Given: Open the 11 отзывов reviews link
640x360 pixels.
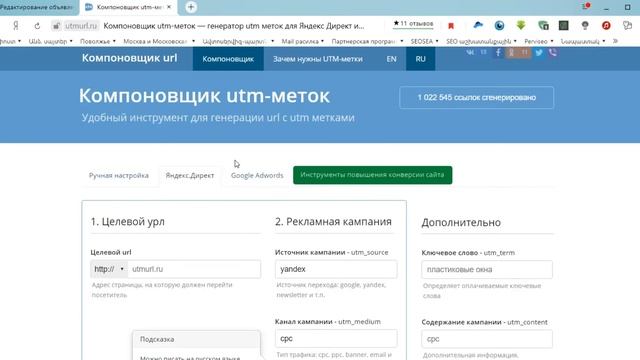Looking at the screenshot, I should click(x=413, y=24).
